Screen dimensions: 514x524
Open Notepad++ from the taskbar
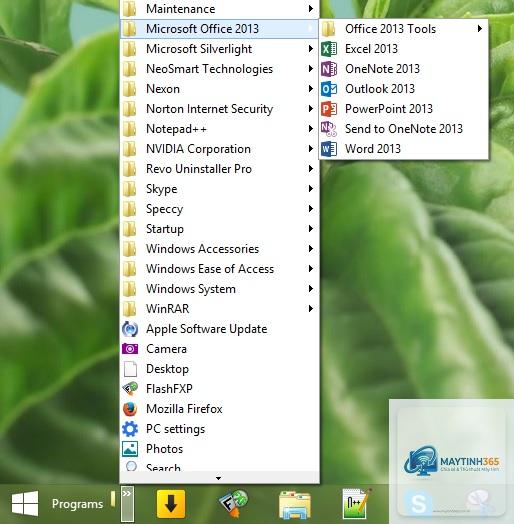click(x=356, y=504)
